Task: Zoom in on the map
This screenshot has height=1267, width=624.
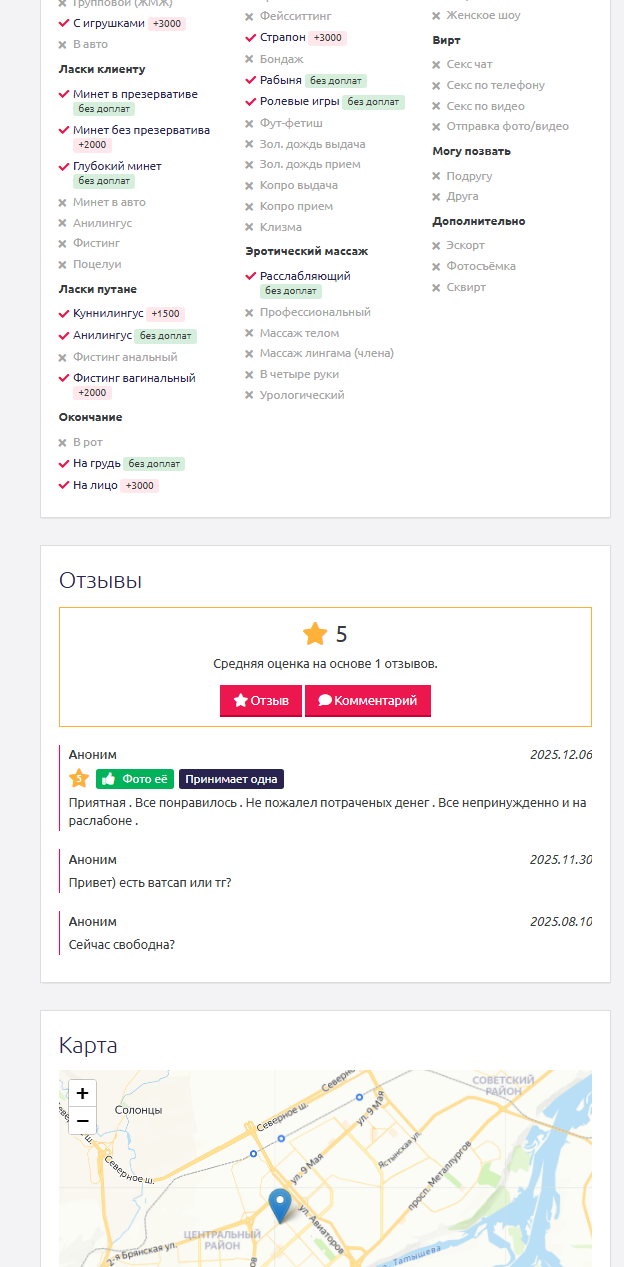Action: pyautogui.click(x=83, y=1093)
